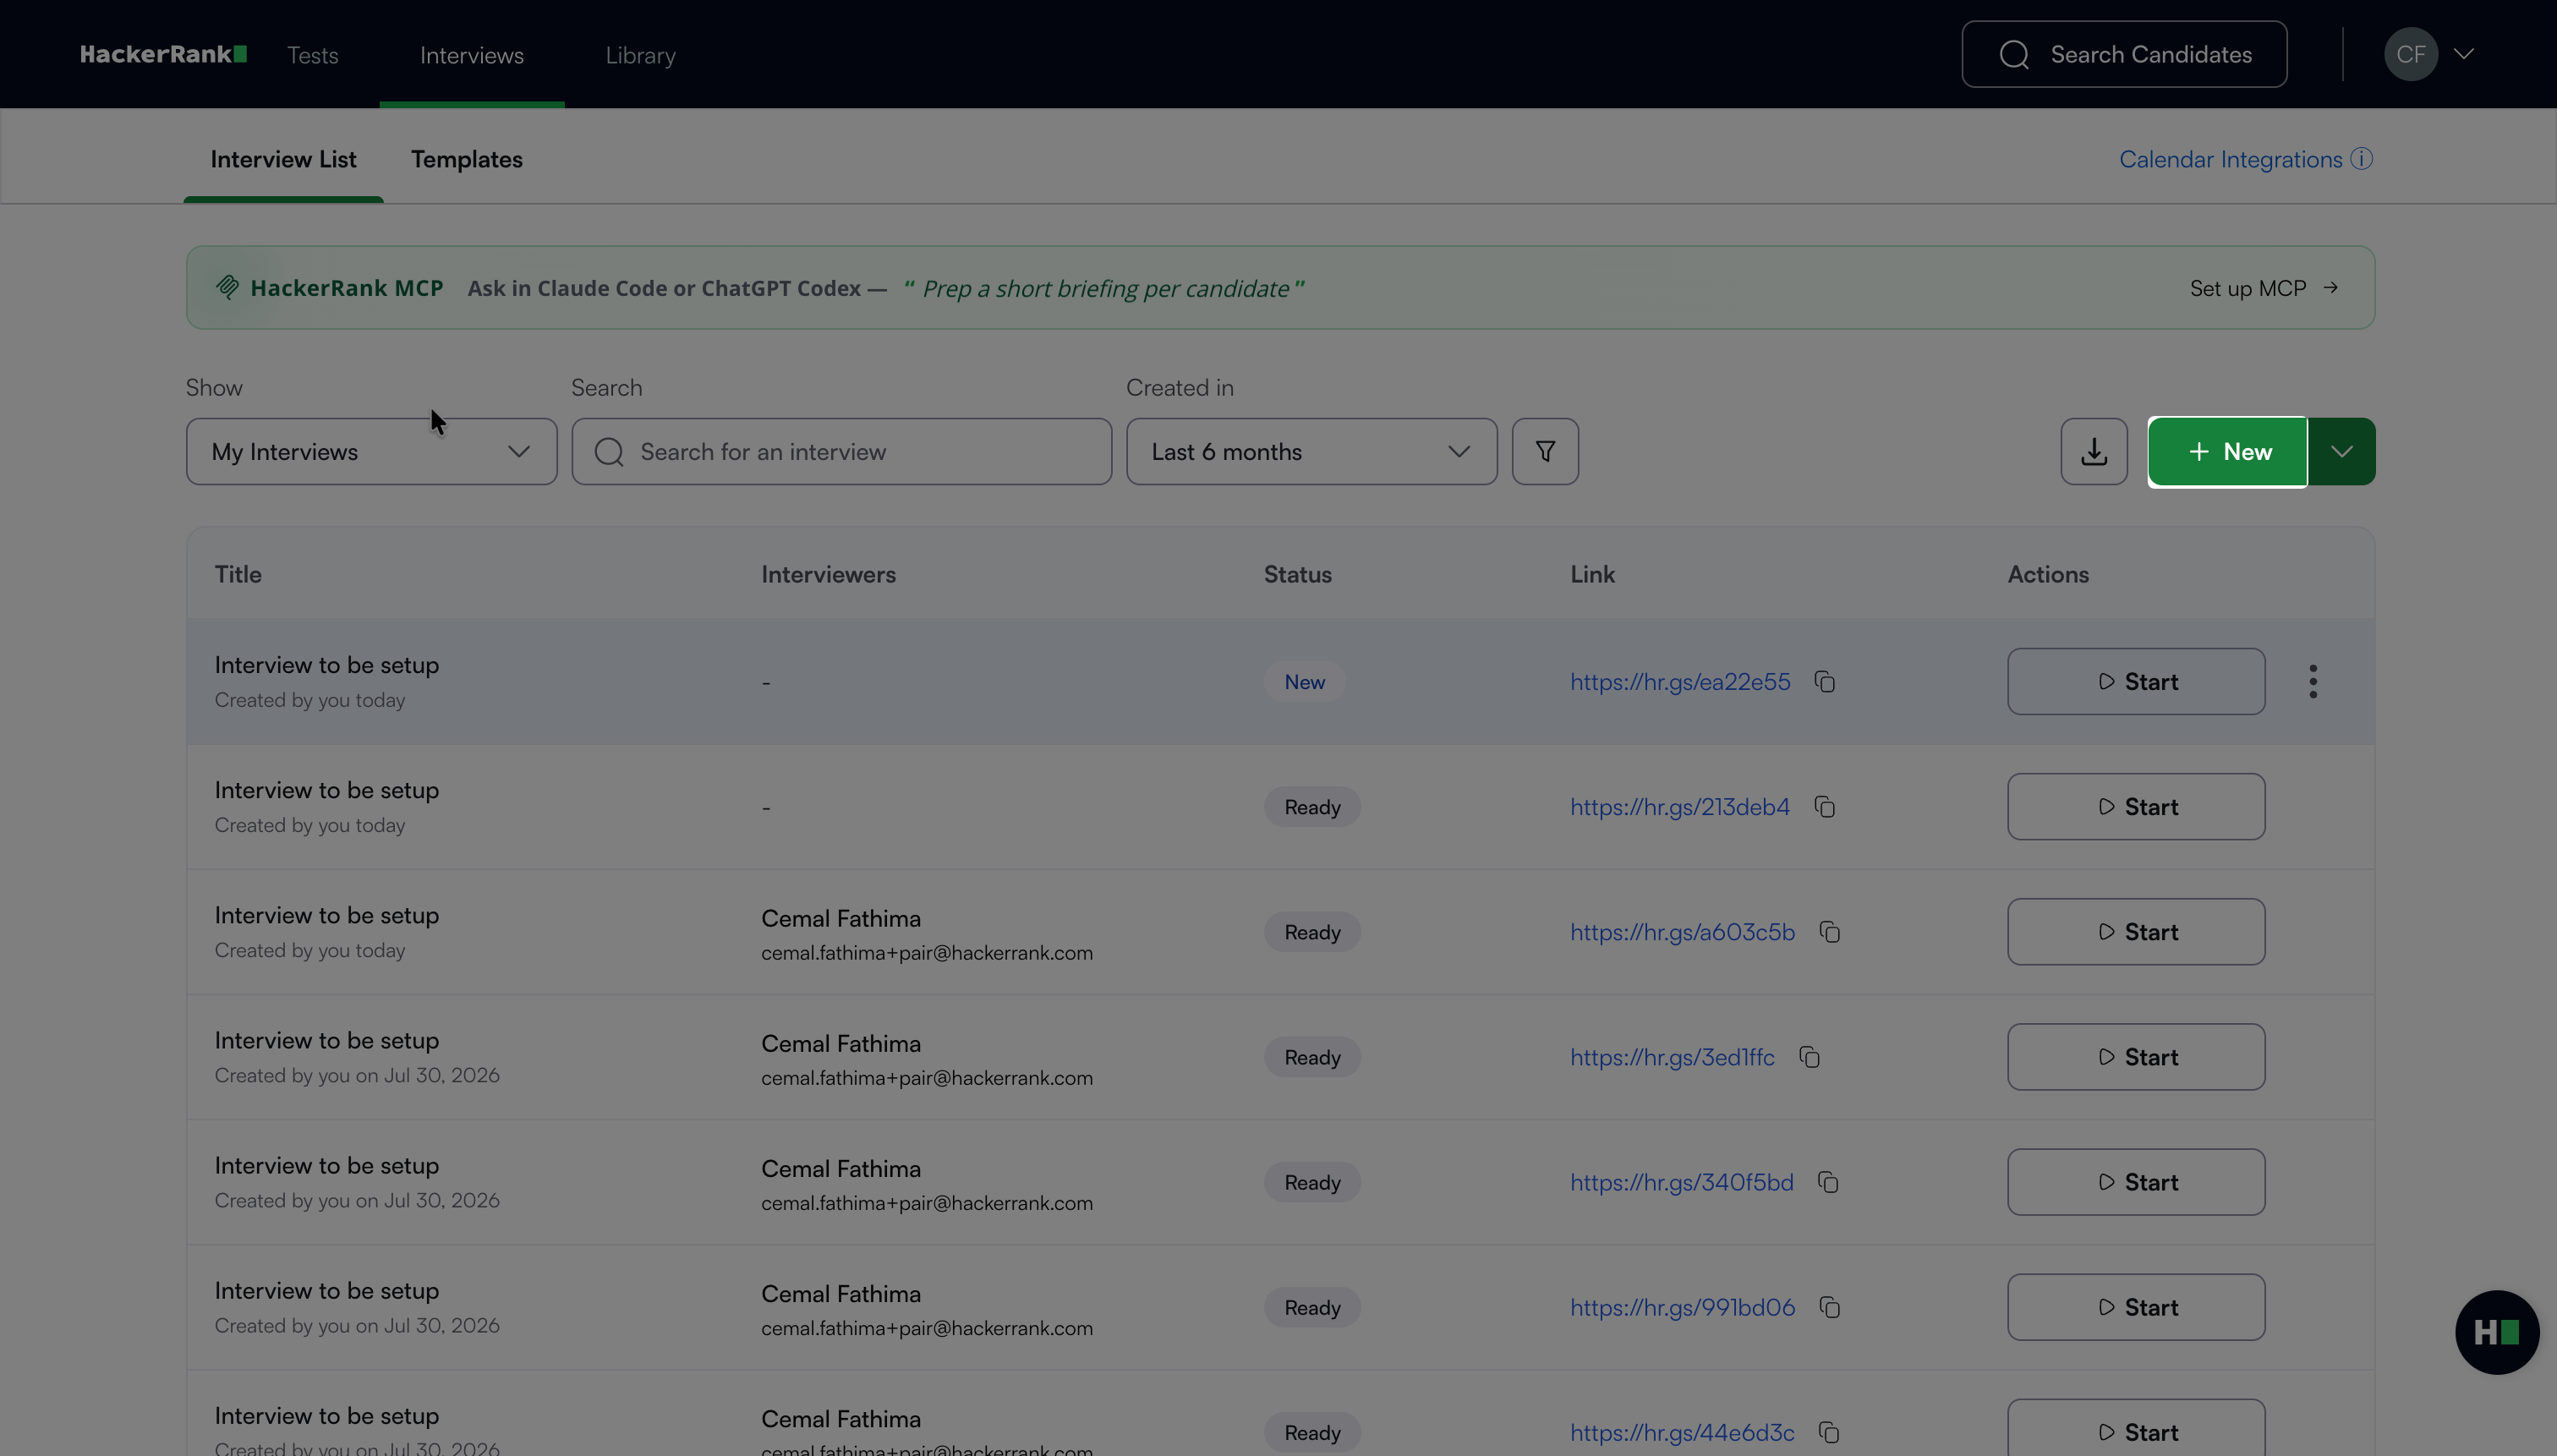Click the HackerRank MCP banner icon
The image size is (2557, 1456).
[x=227, y=288]
